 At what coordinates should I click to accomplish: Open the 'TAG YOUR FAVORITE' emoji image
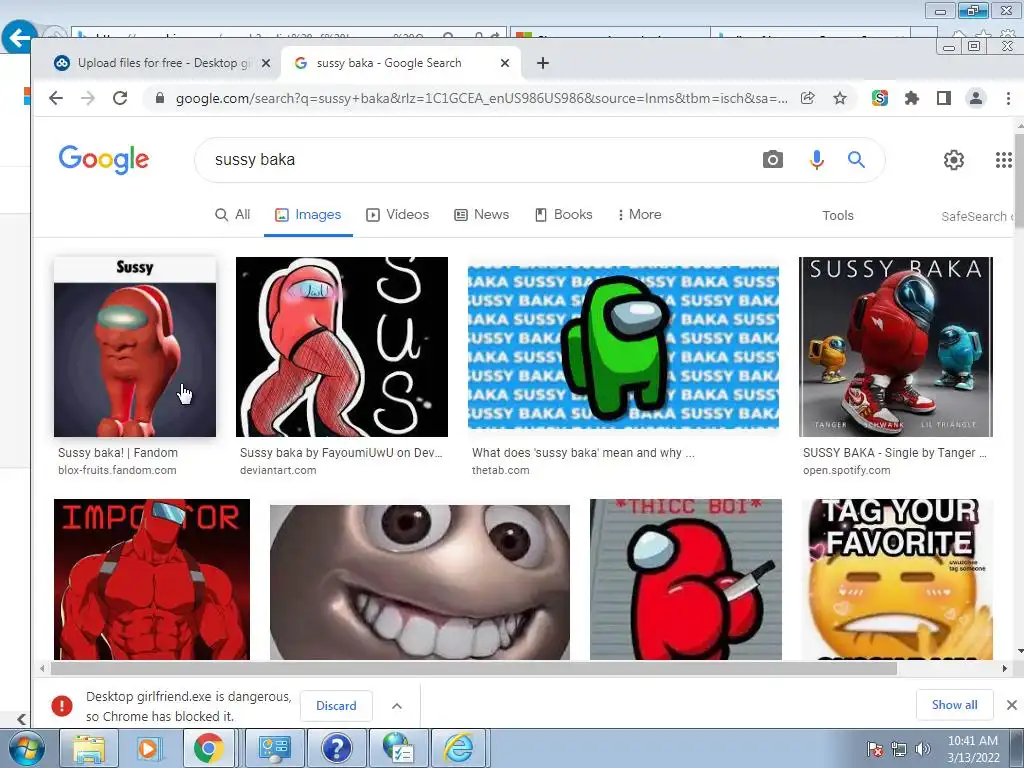pos(897,579)
